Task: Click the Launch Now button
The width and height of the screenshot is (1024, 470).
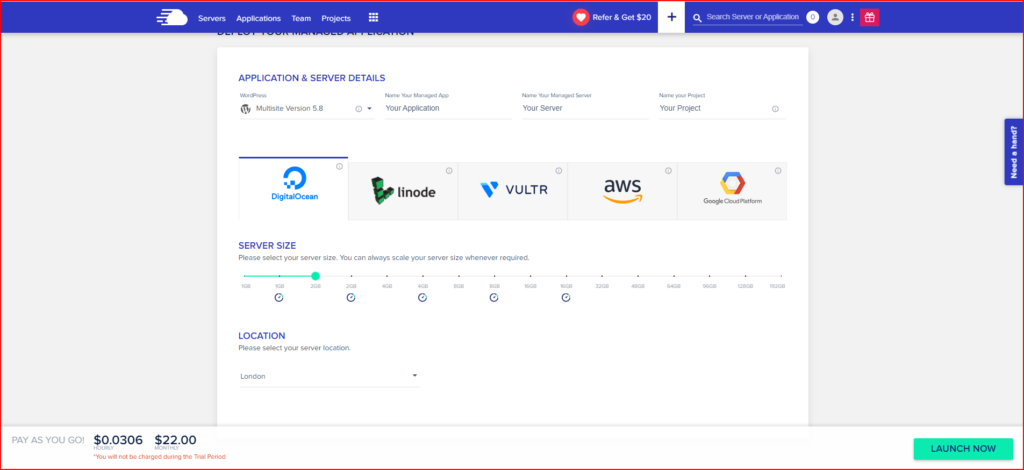Action: click(x=963, y=448)
